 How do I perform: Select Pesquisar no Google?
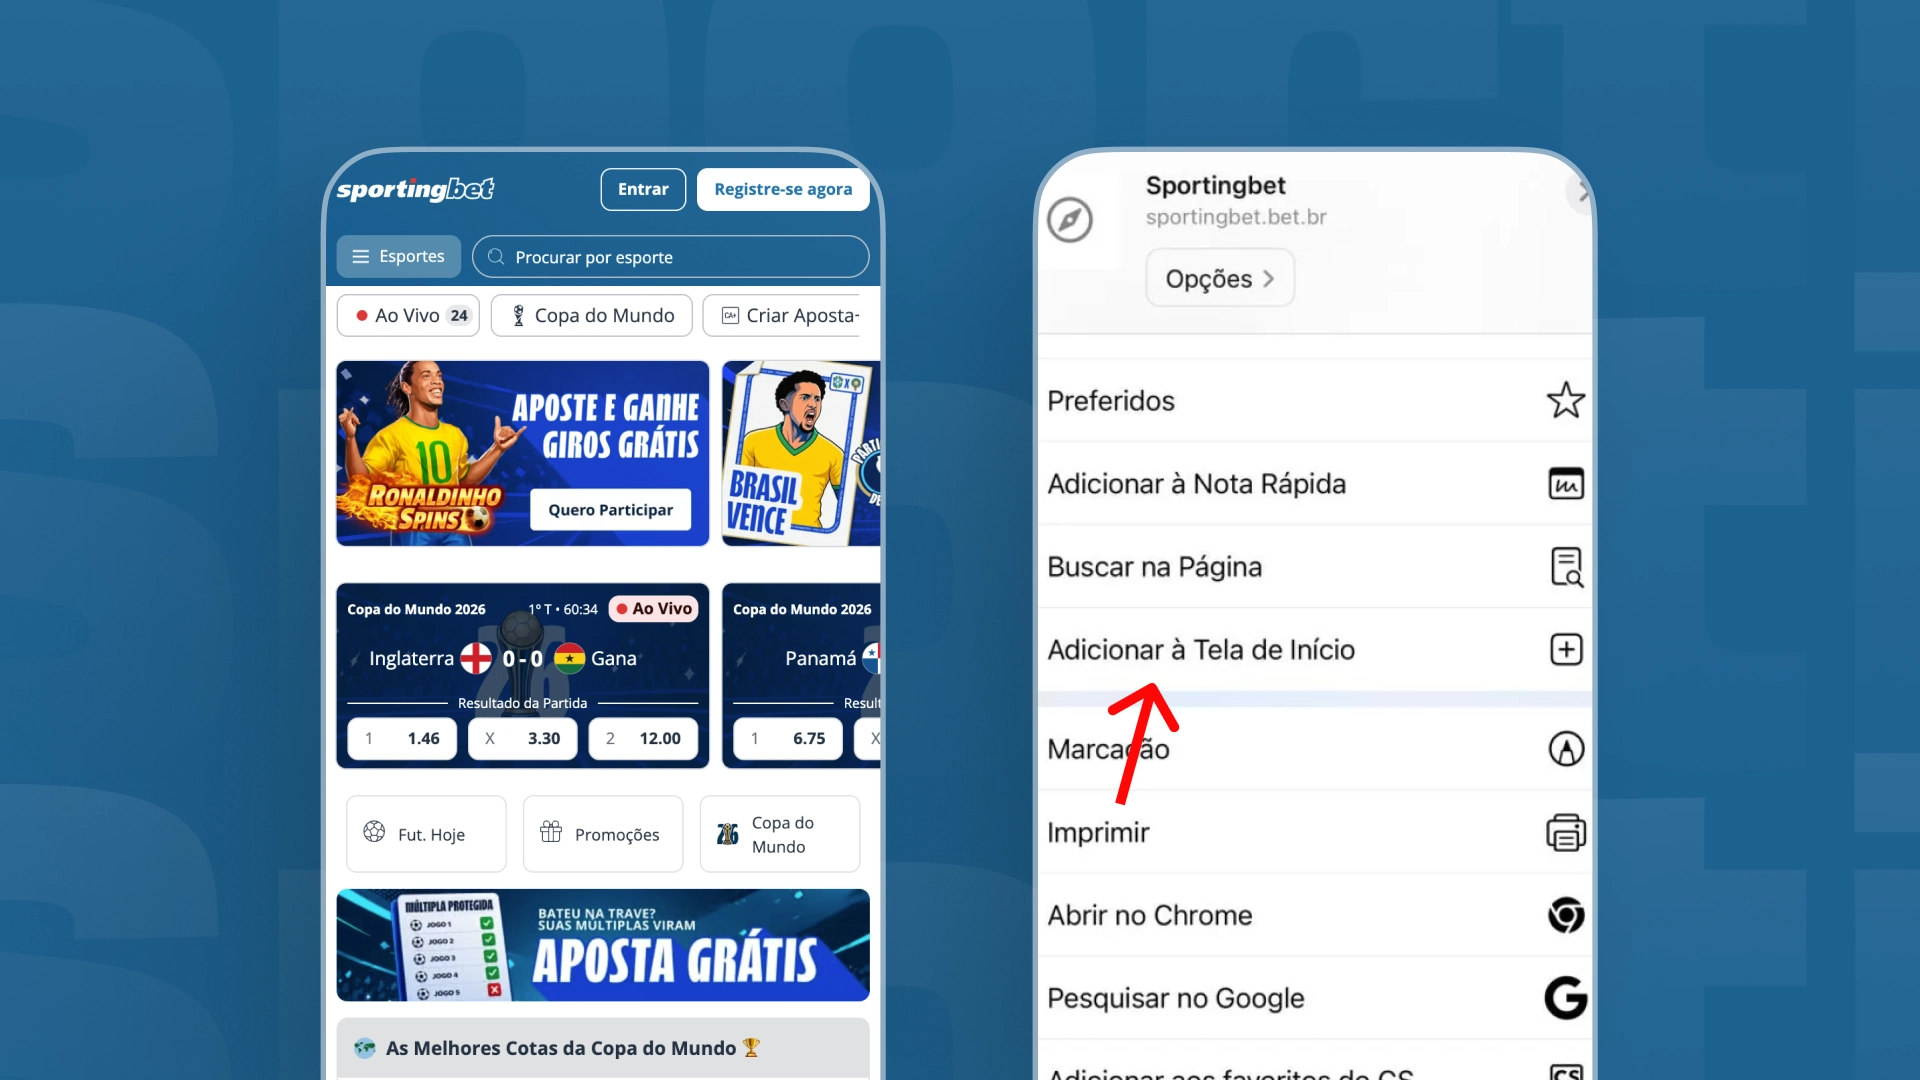click(x=1315, y=998)
